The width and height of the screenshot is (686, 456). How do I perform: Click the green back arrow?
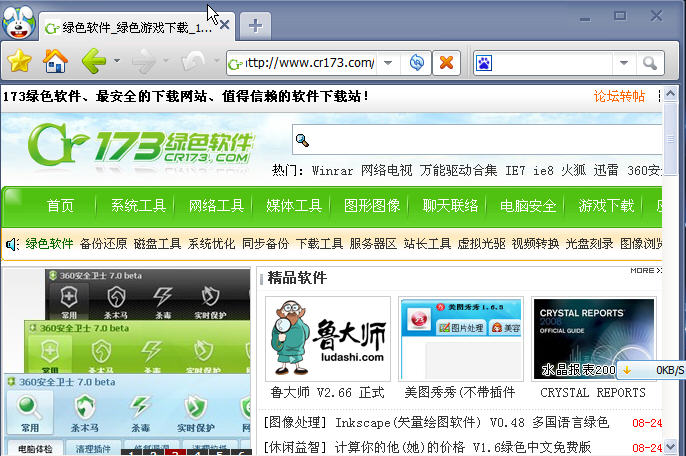(94, 61)
